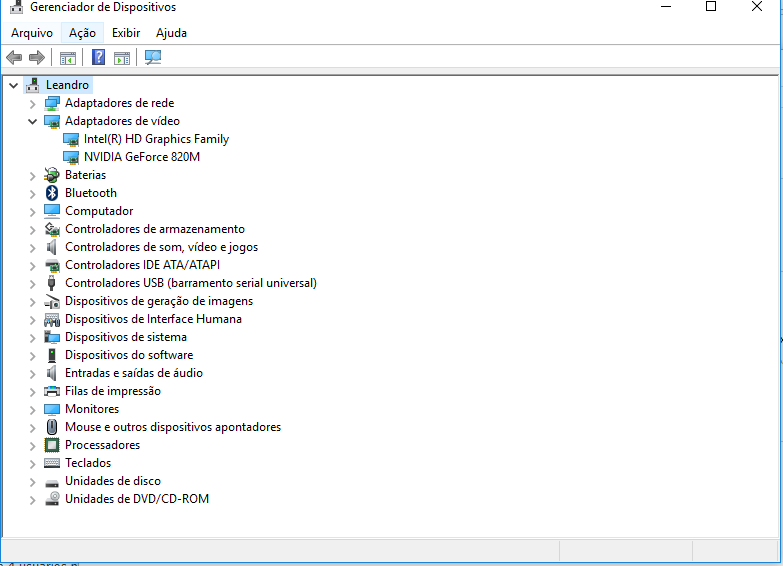The width and height of the screenshot is (783, 566).
Task: Open the Arquivo menu
Action: tap(32, 33)
